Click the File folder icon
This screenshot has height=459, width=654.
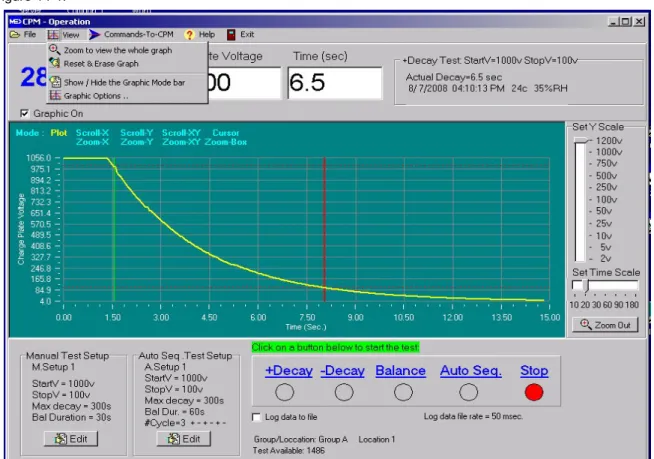point(15,35)
